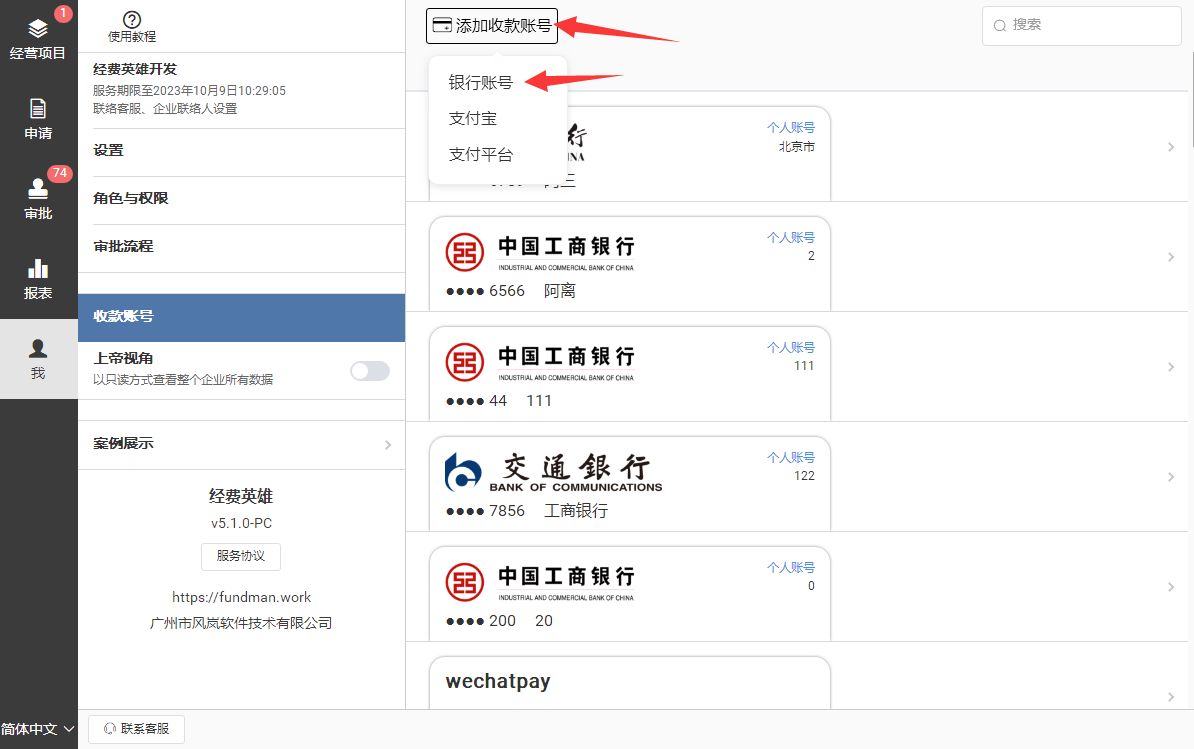This screenshot has width=1194, height=749.
Task: Open the https://fundman.work link
Action: (241, 597)
